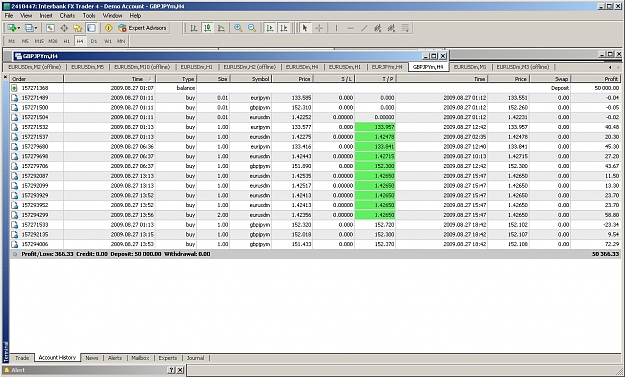625x377 pixels.
Task: Open the Charts menu
Action: [67, 16]
